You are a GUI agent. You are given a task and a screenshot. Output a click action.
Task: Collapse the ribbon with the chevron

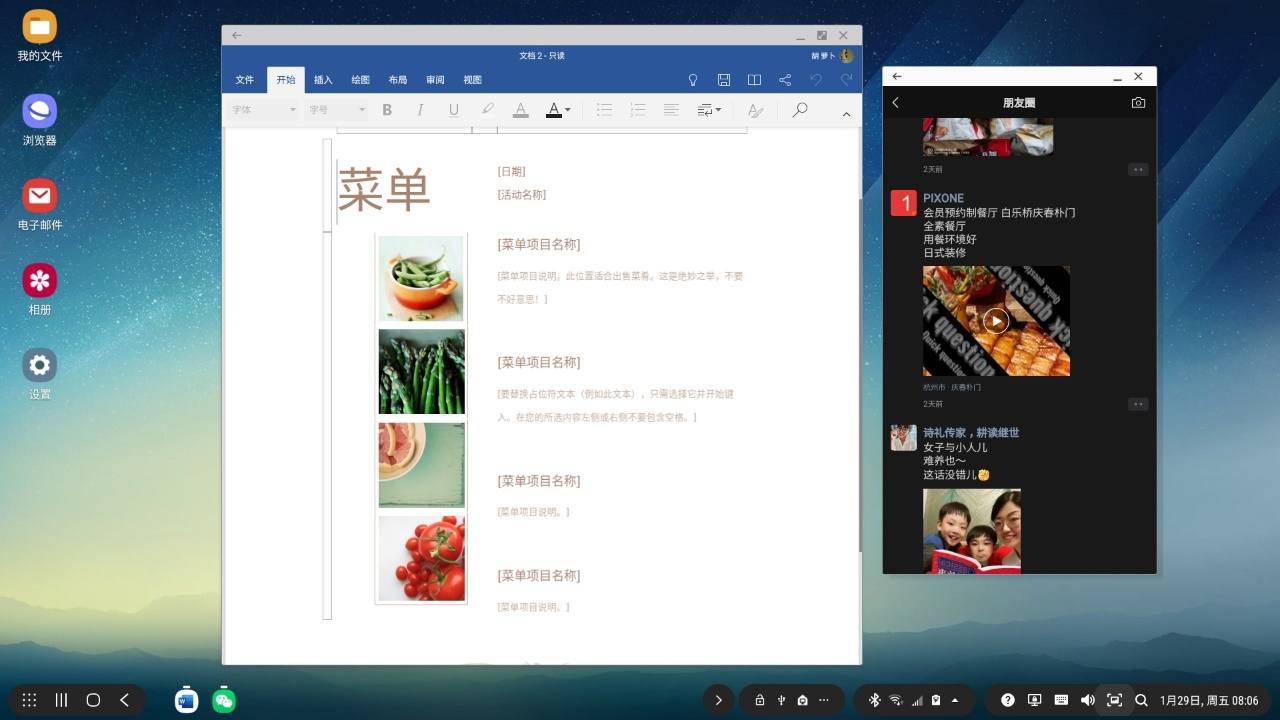tap(846, 114)
